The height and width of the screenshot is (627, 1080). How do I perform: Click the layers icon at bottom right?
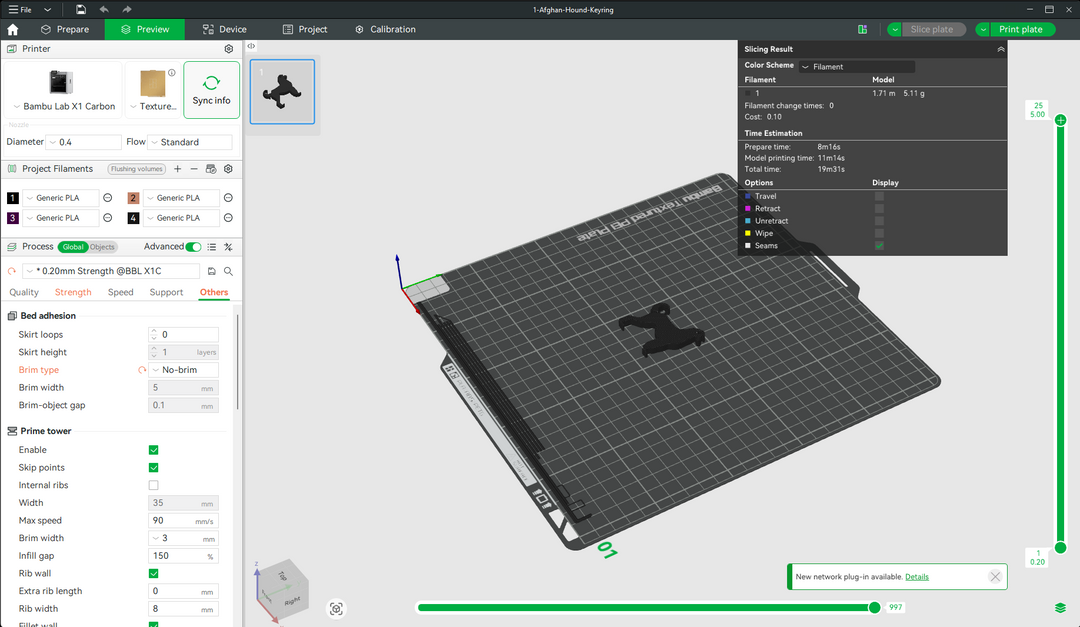coord(1061,607)
